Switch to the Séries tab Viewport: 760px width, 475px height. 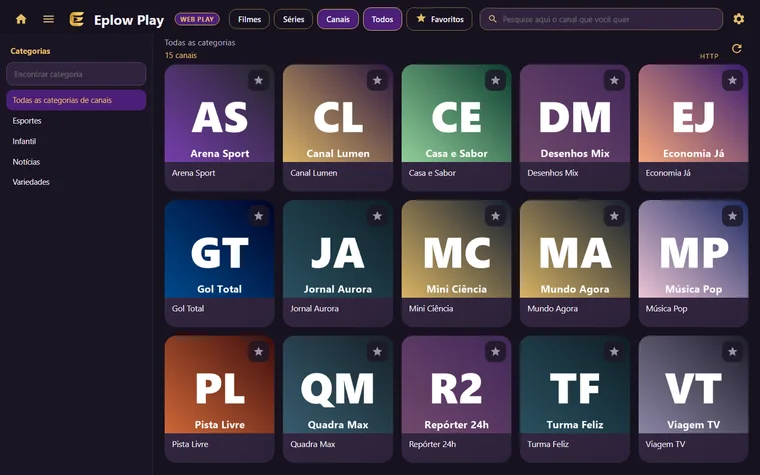294,19
